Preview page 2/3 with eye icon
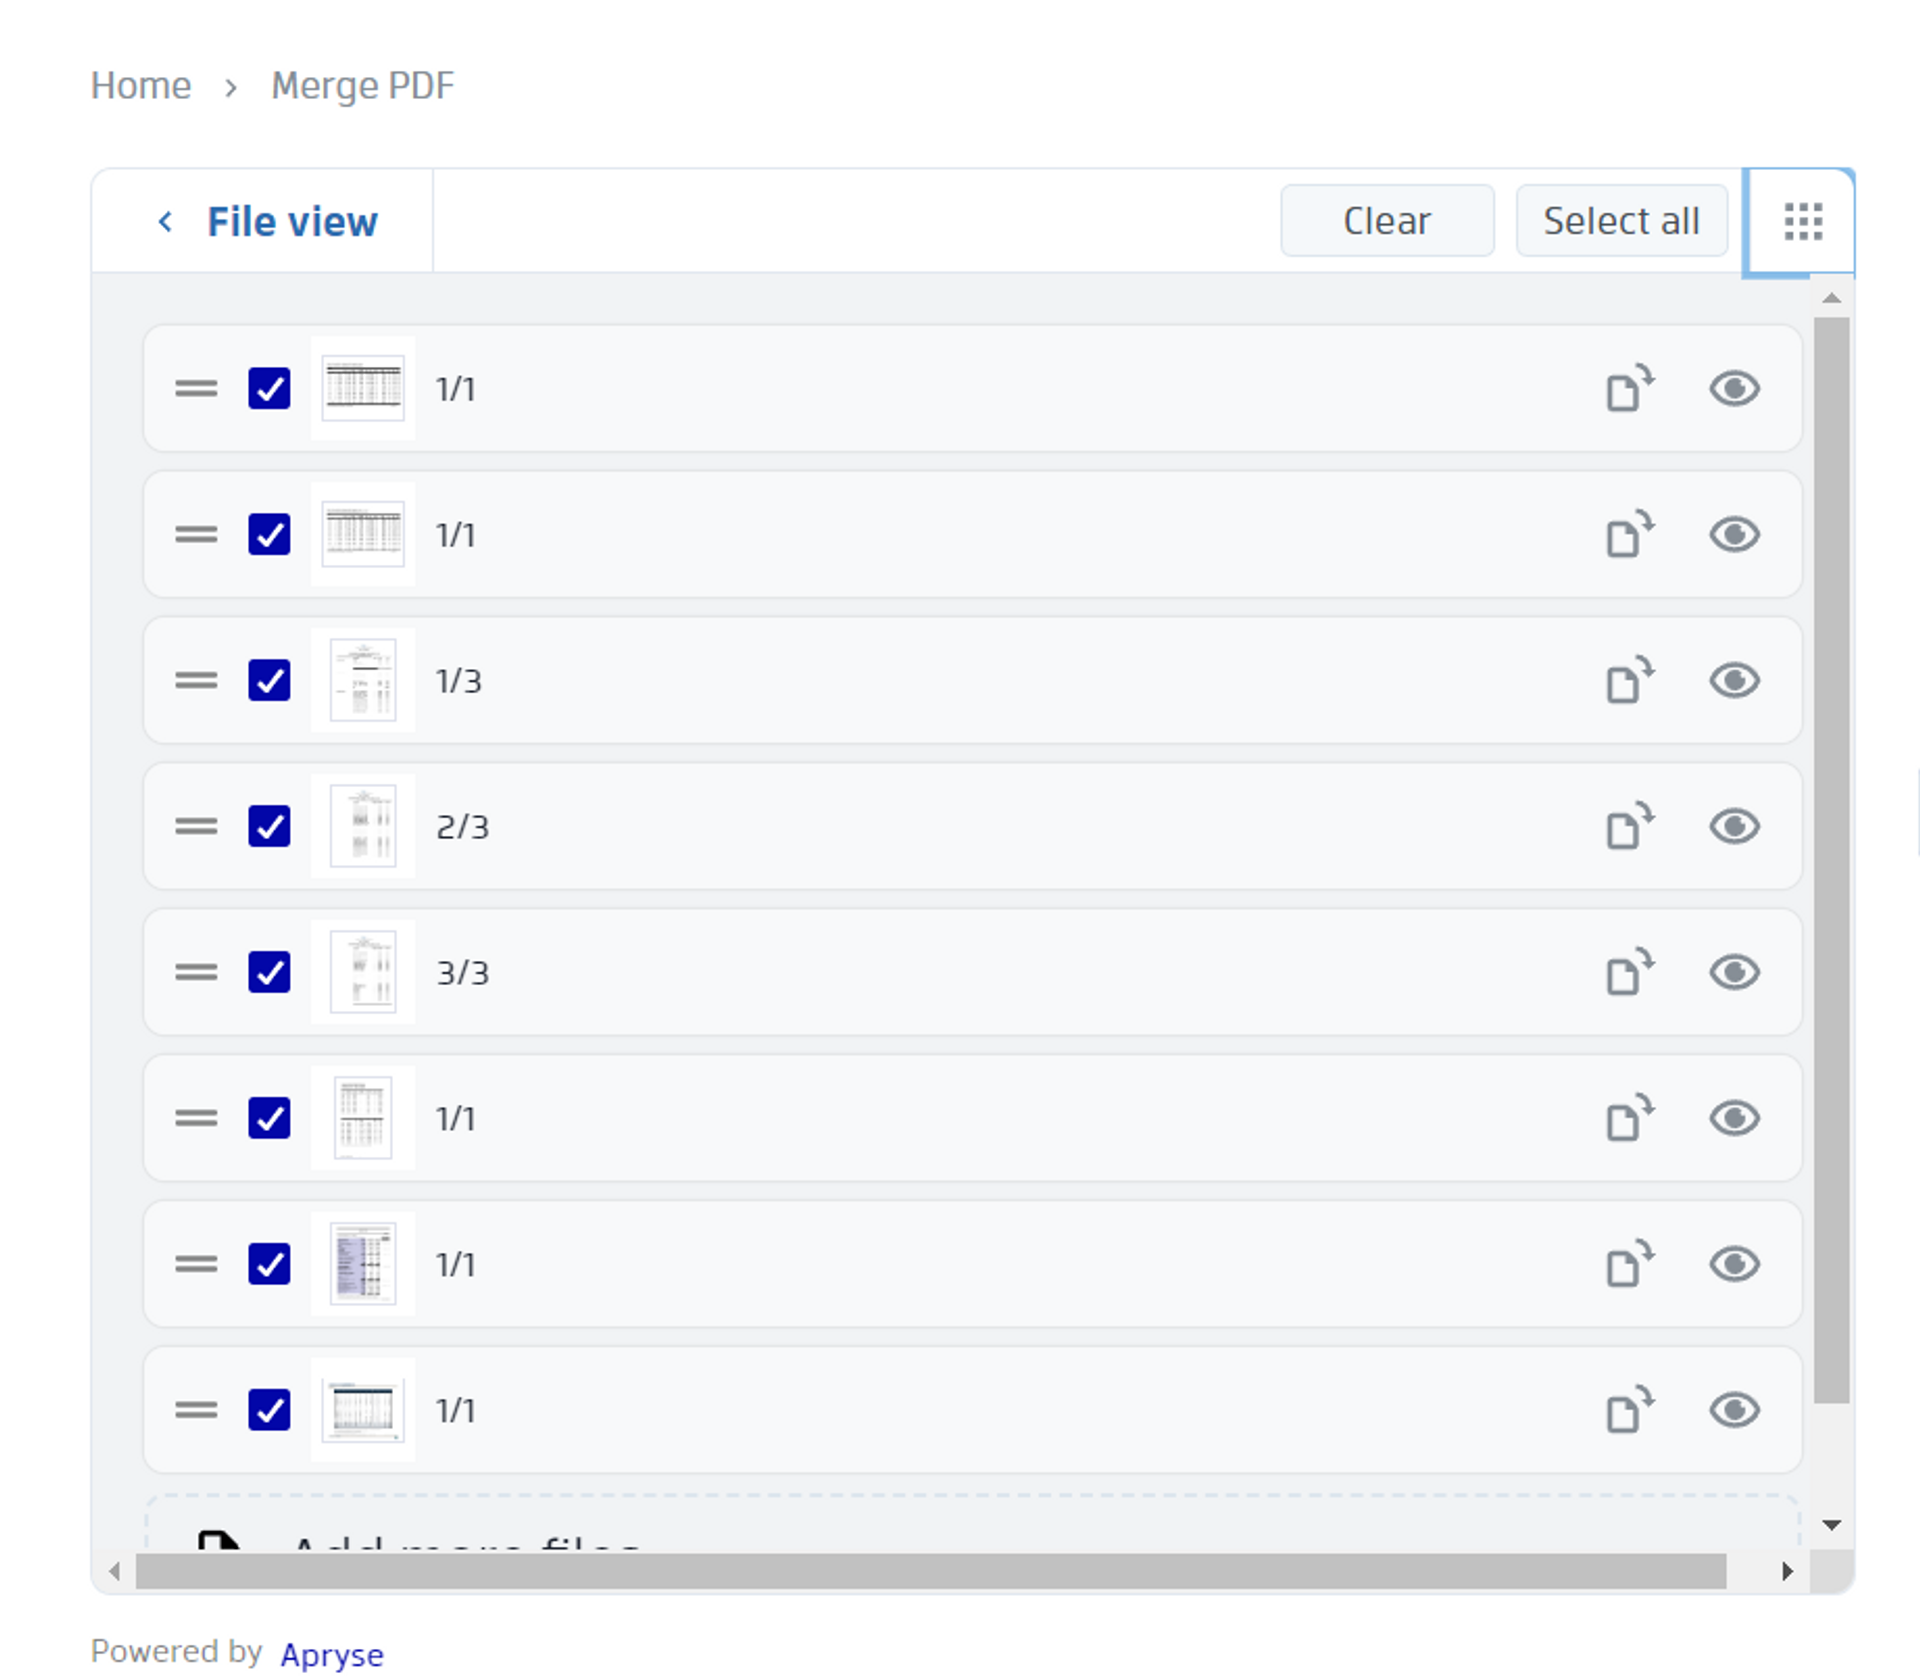Image resolution: width=1920 pixels, height=1680 pixels. tap(1734, 826)
